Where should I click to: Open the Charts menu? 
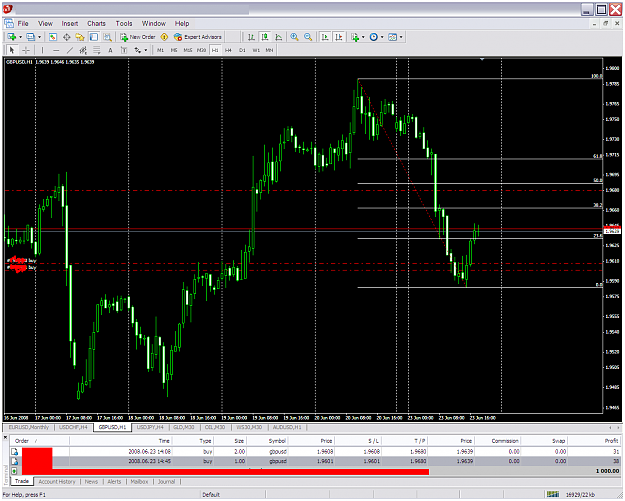[x=96, y=24]
